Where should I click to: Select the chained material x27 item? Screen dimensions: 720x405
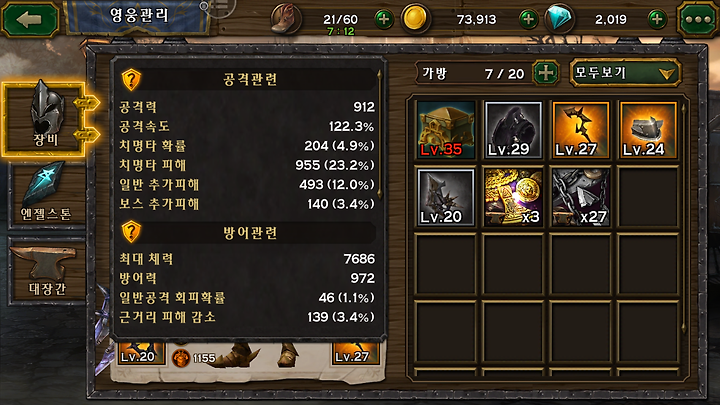(x=581, y=197)
